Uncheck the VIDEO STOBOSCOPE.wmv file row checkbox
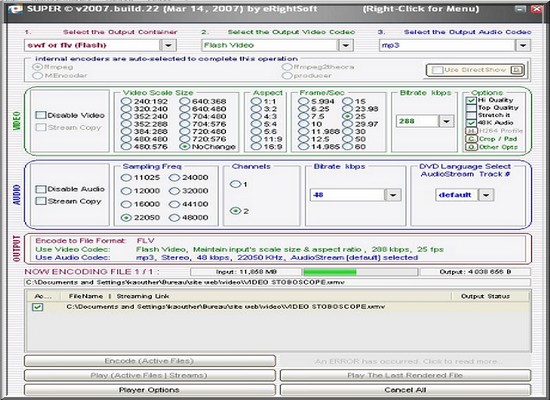 pos(37,307)
